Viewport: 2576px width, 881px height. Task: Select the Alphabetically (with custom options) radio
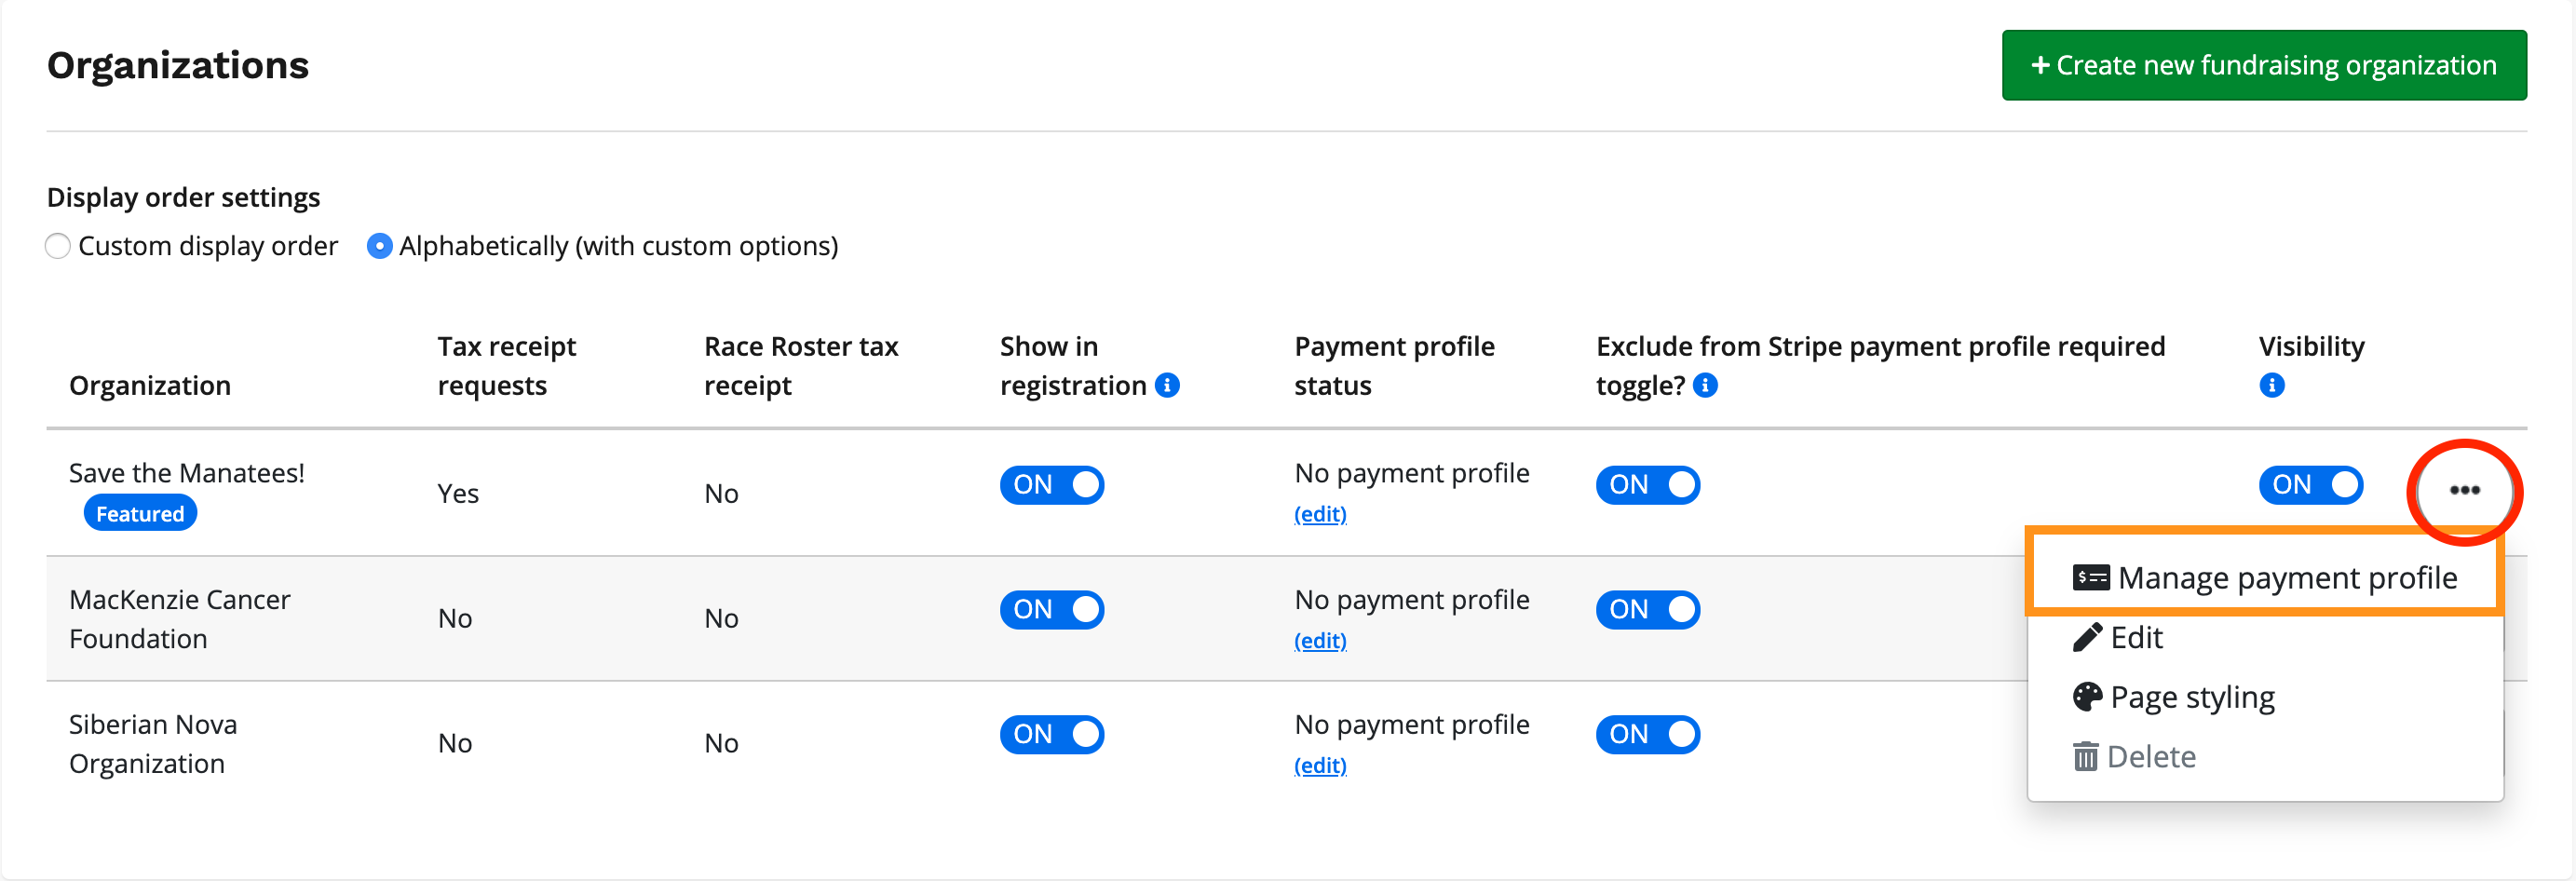coord(379,246)
